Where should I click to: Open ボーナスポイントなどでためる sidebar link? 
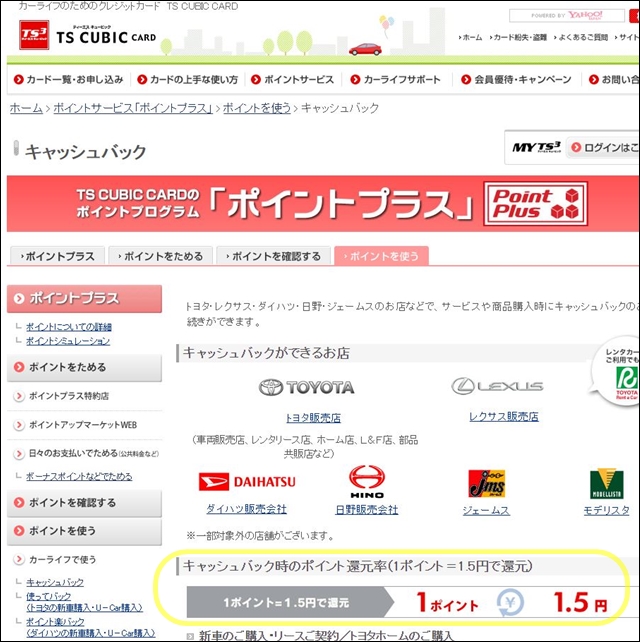point(79,476)
